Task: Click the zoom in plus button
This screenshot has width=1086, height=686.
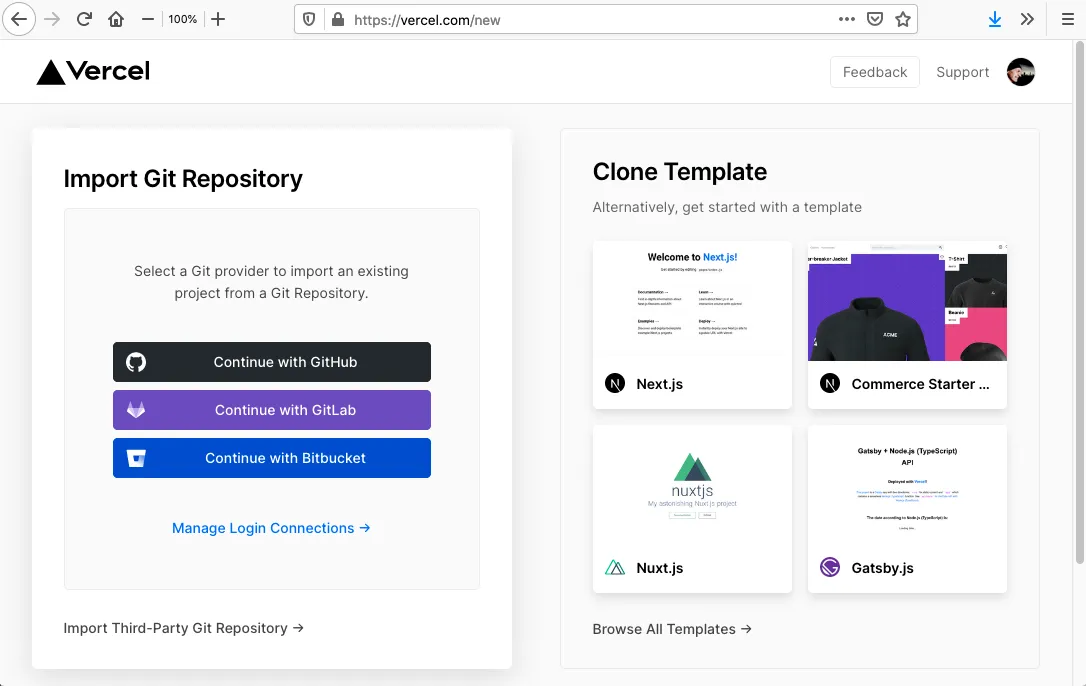Action: coord(218,18)
